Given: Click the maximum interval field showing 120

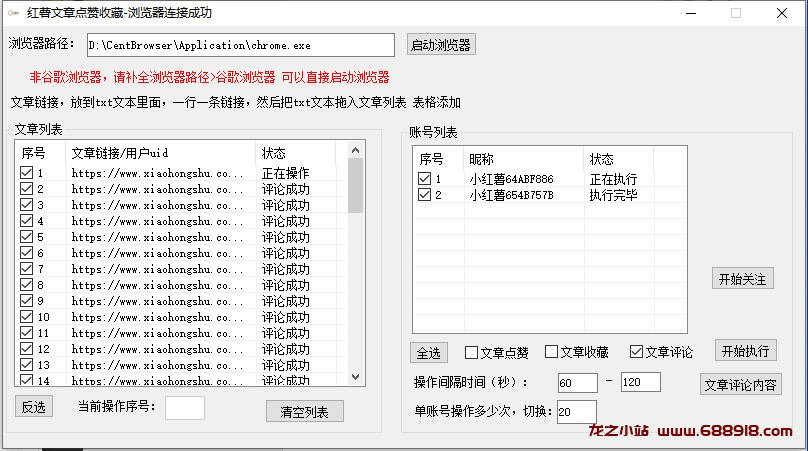Looking at the screenshot, I should click(640, 382).
